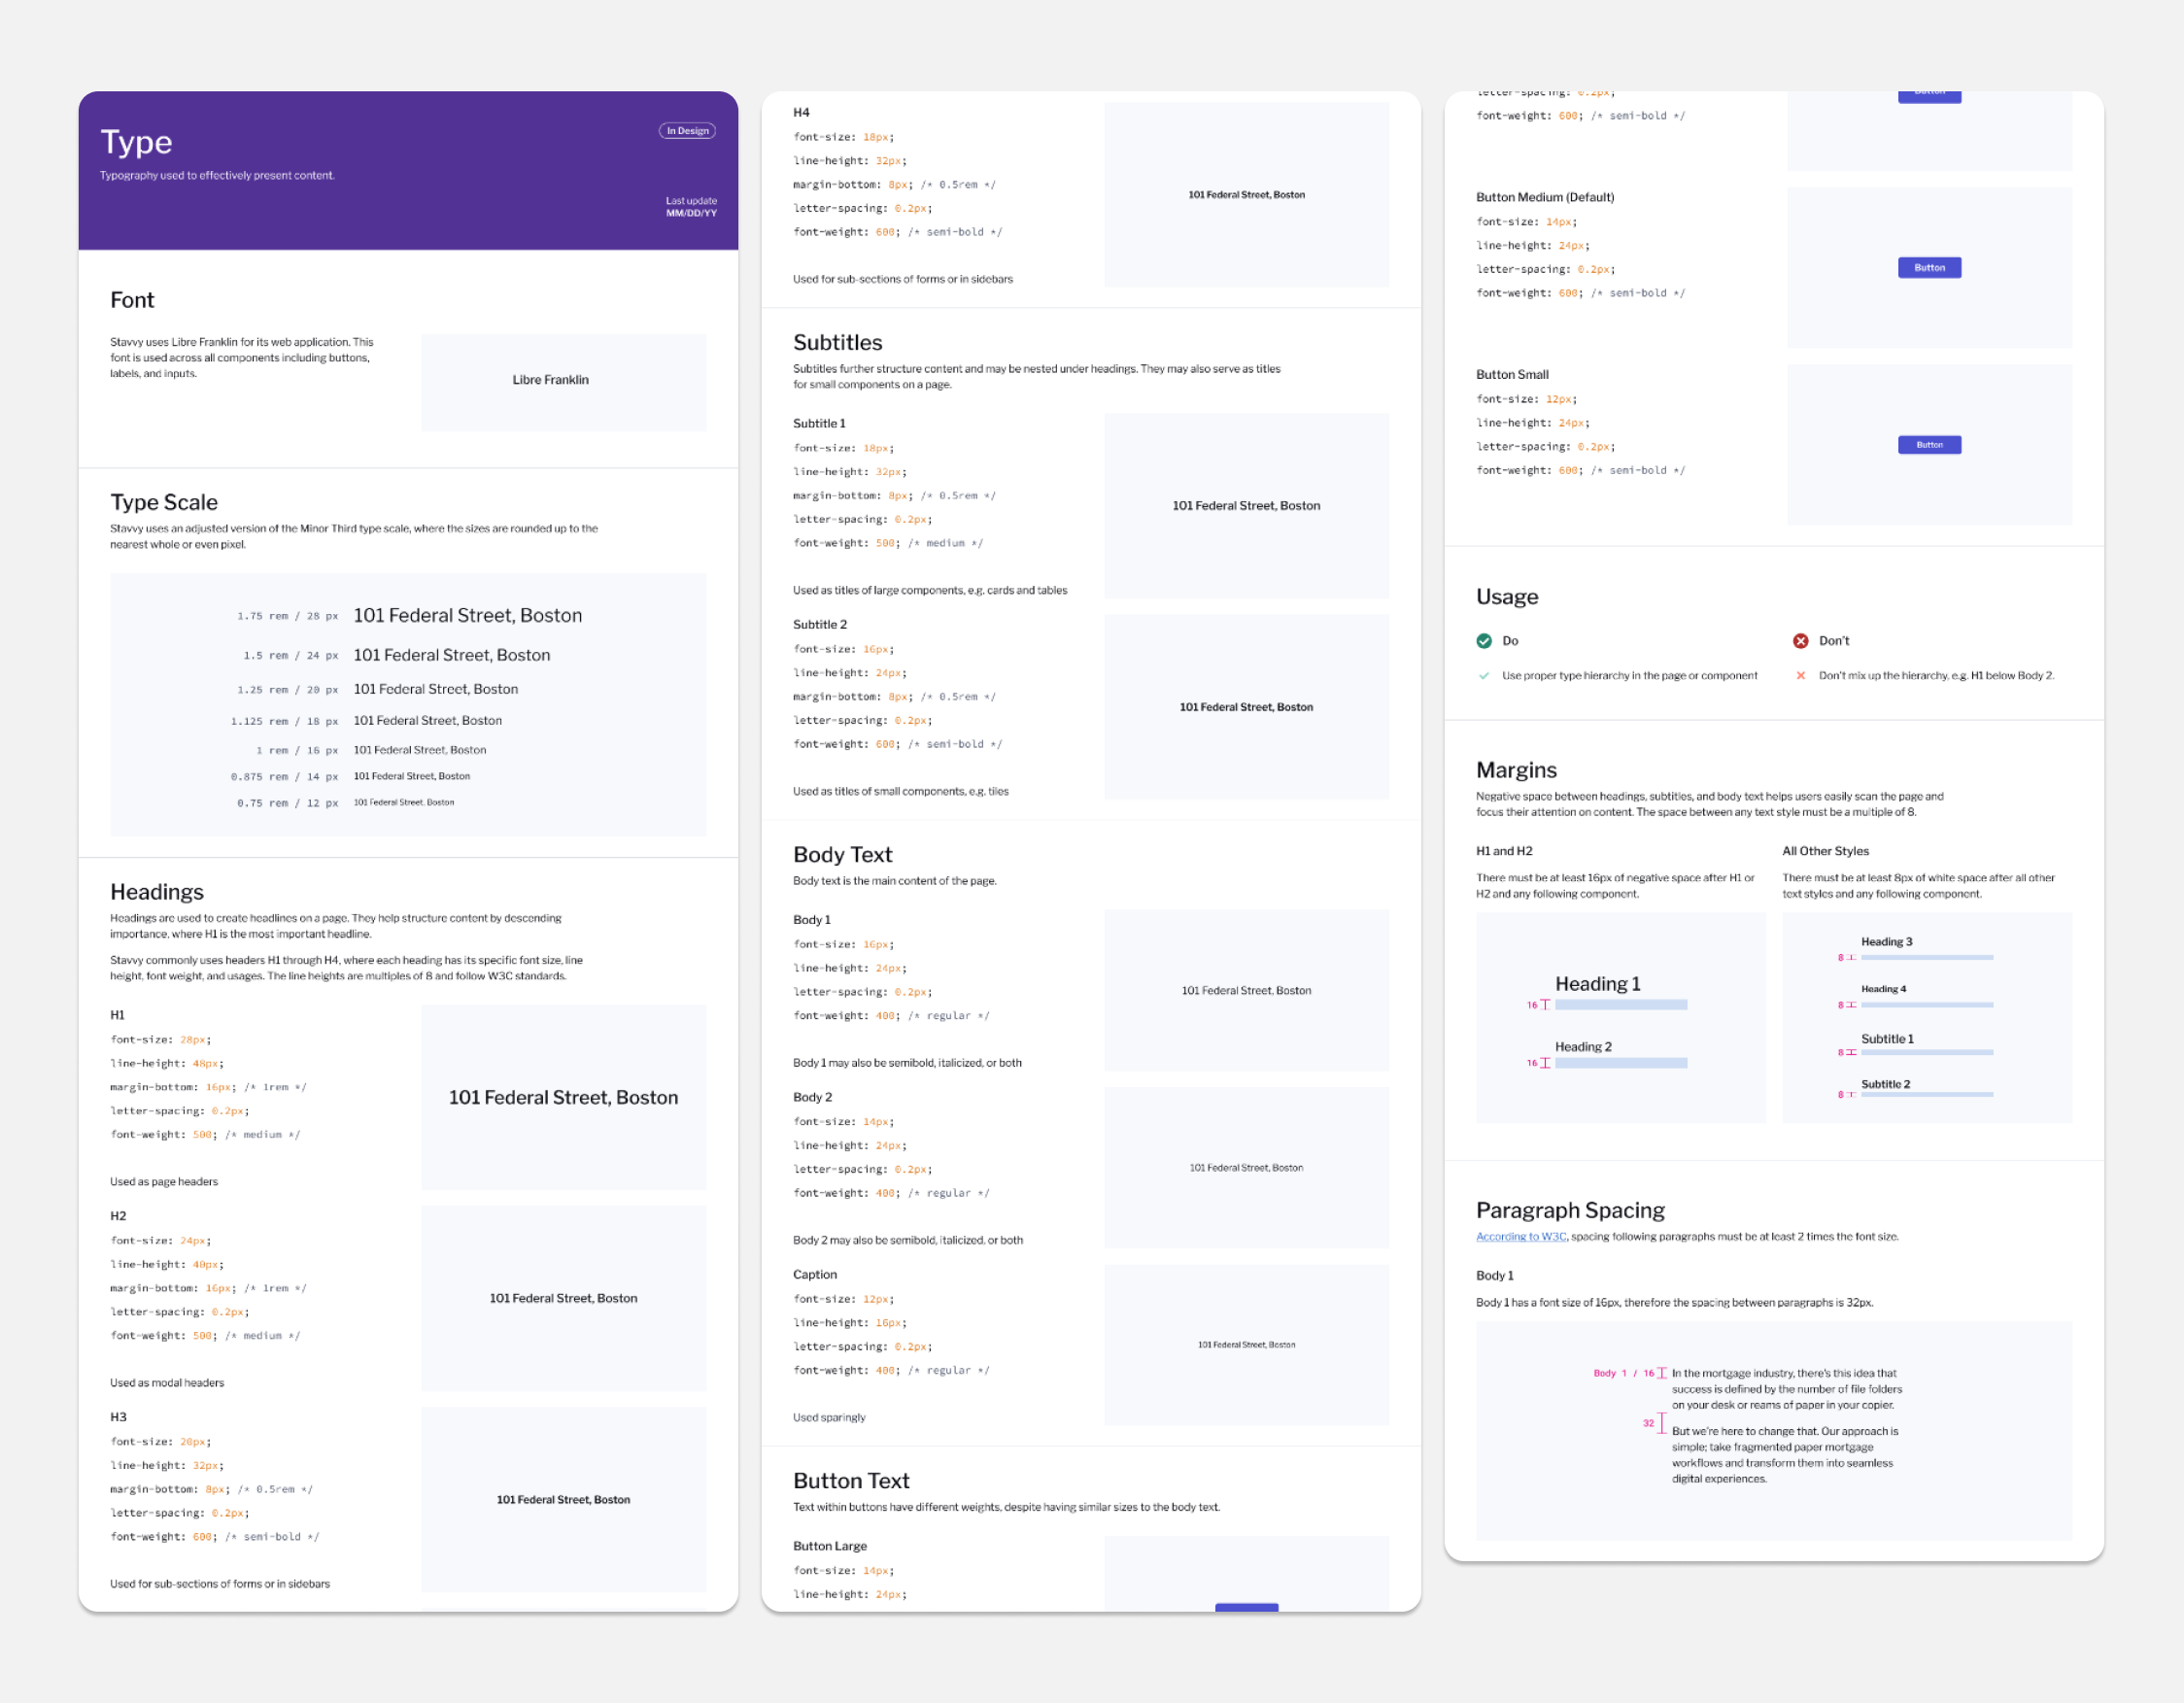Click the 'Type' page title in the purple header

coord(137,142)
